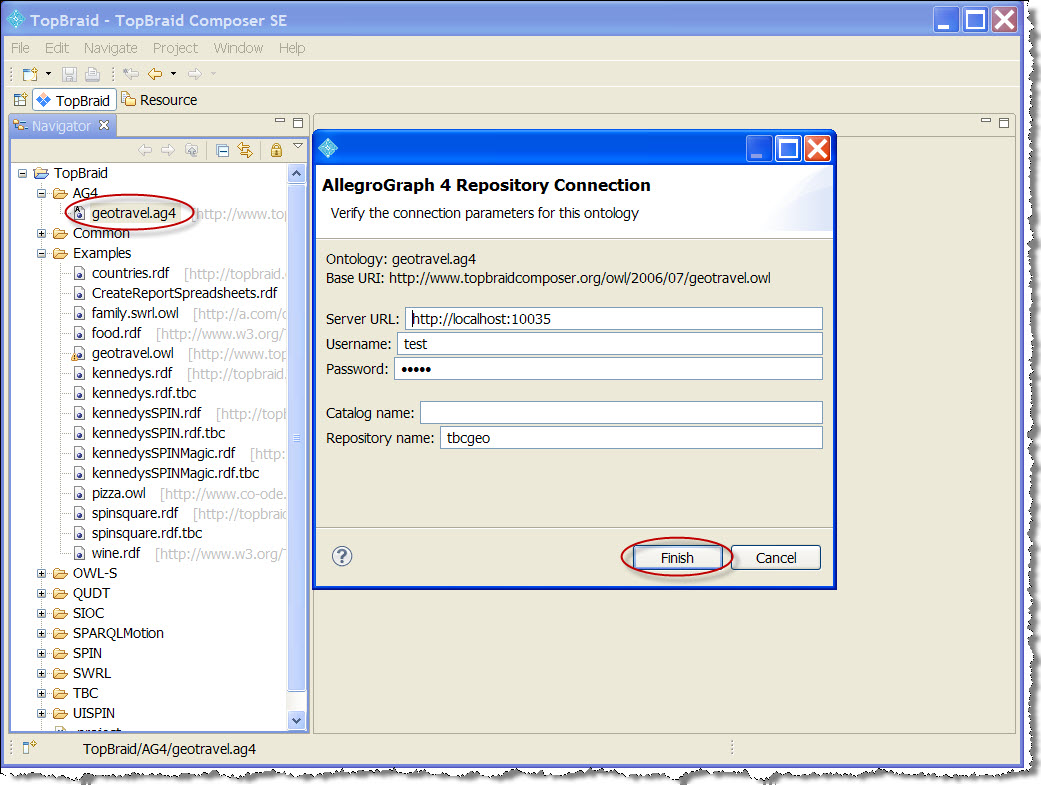Open the Navigate menu
The height and width of the screenshot is (785, 1041).
click(x=110, y=47)
